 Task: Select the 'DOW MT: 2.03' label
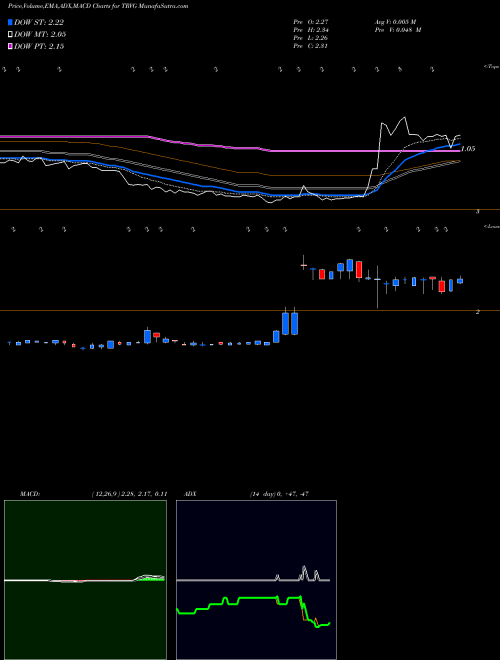40,34
